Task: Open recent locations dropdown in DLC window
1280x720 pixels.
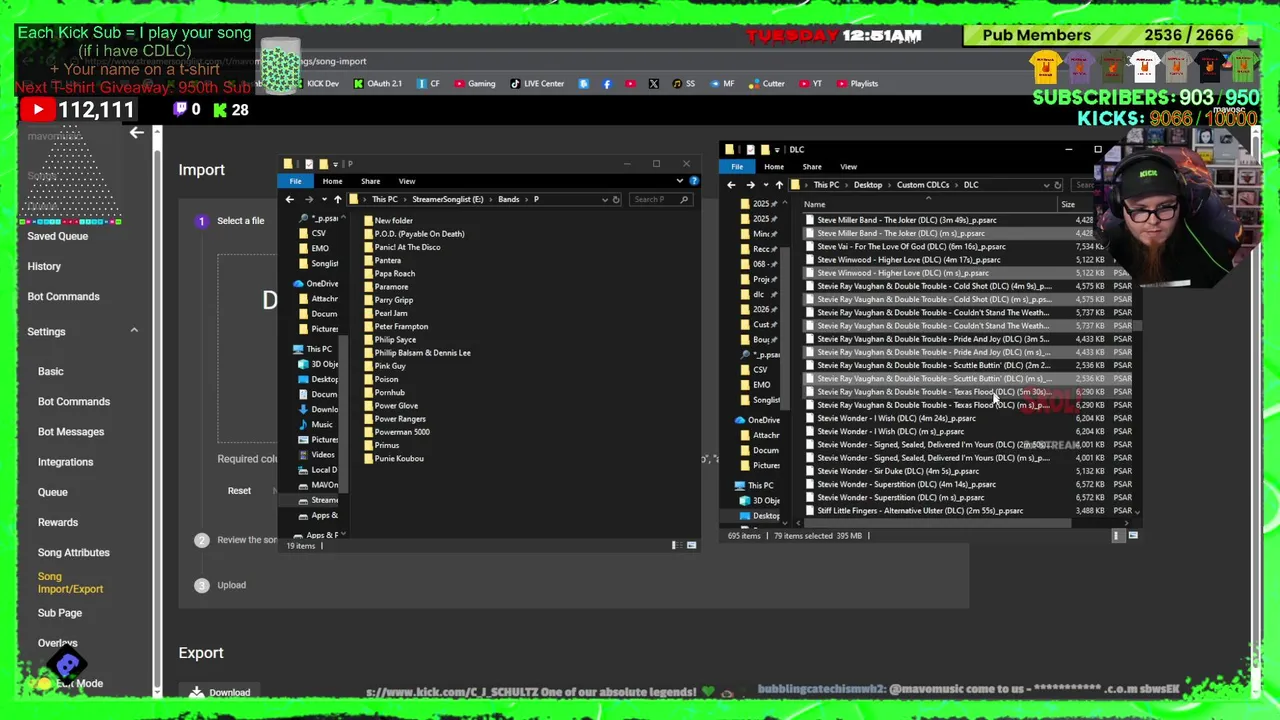Action: [765, 185]
